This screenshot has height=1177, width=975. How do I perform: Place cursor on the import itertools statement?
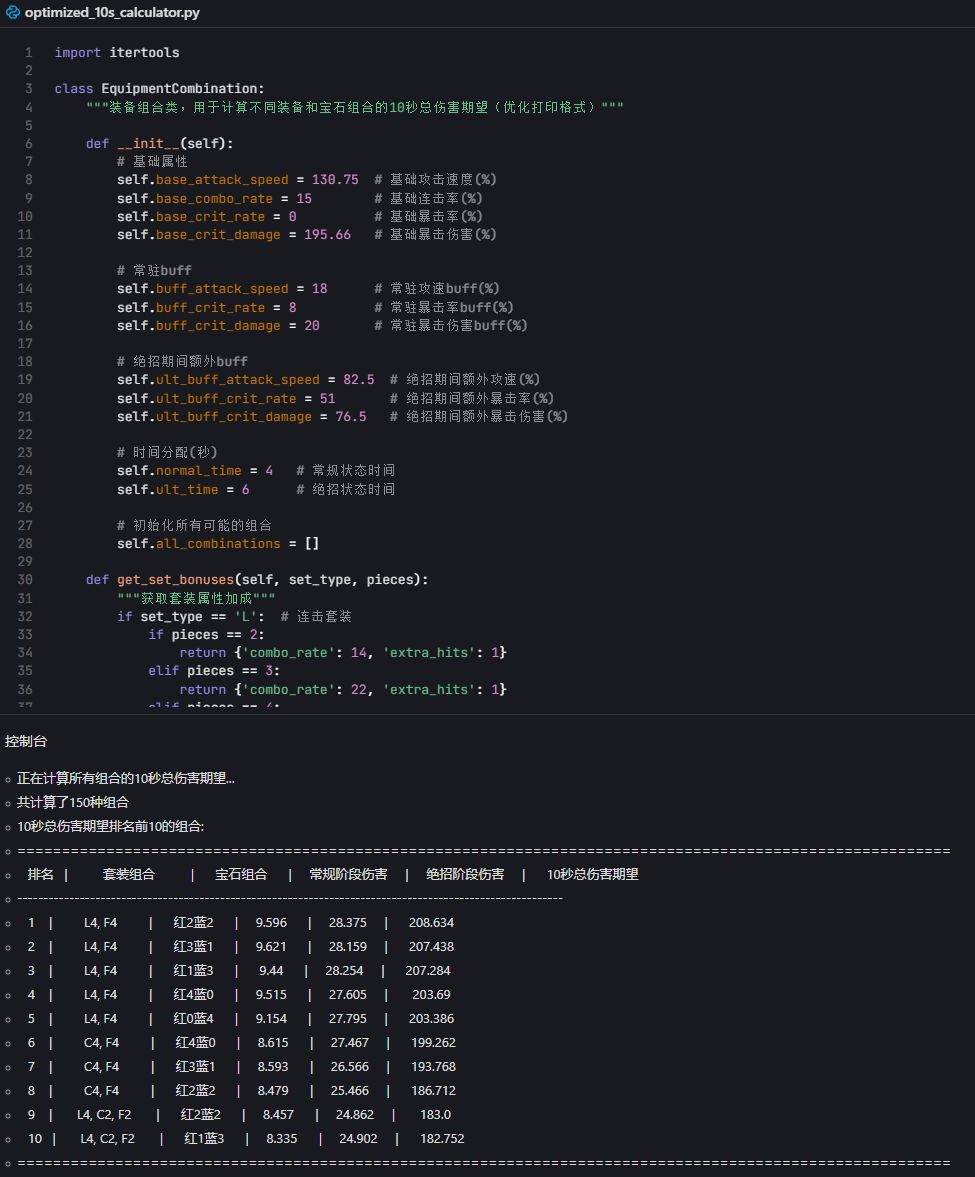click(117, 52)
